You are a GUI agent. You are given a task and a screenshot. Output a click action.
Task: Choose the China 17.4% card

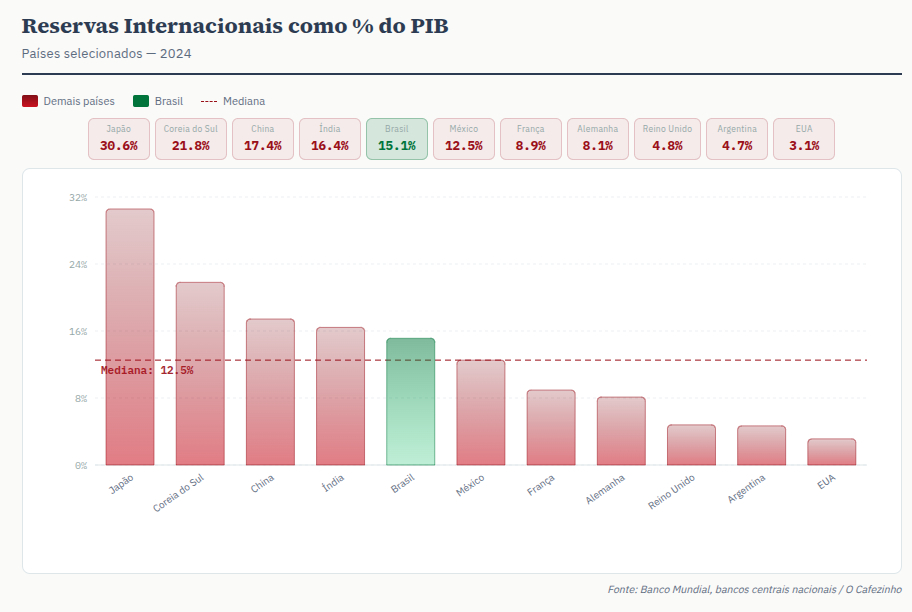[263, 139]
